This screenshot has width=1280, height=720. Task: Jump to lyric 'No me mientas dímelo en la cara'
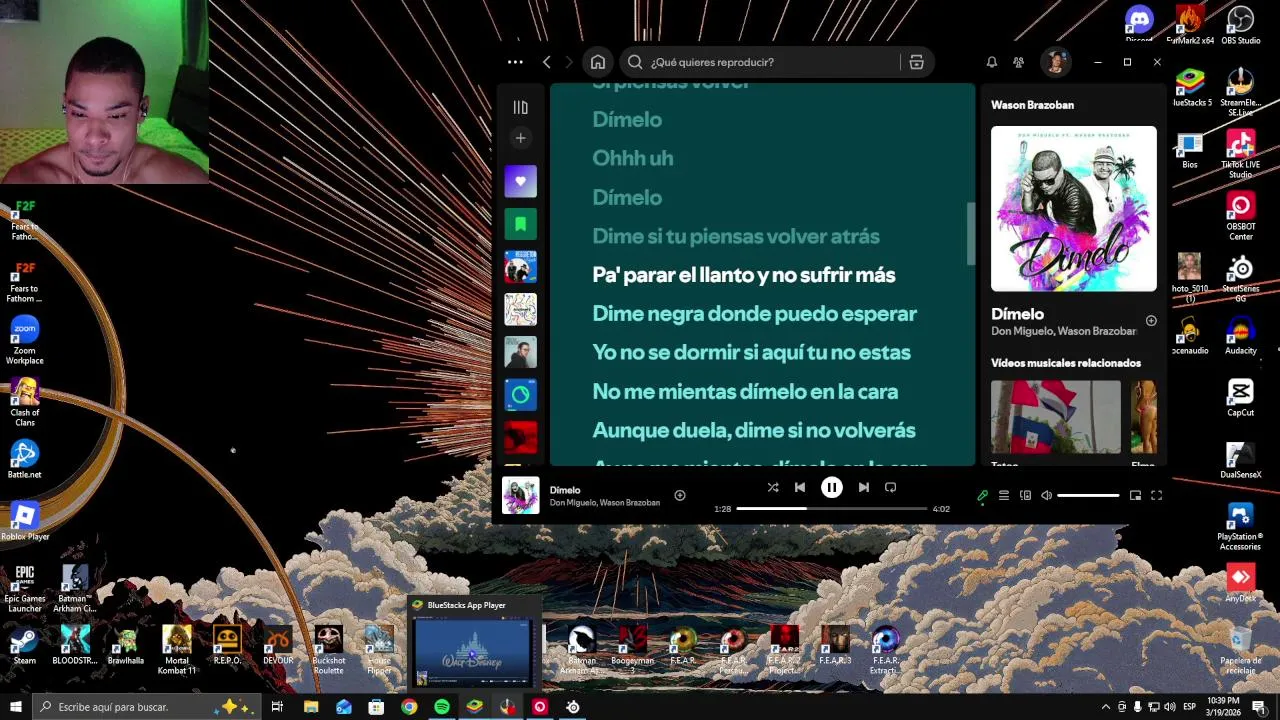tap(745, 392)
